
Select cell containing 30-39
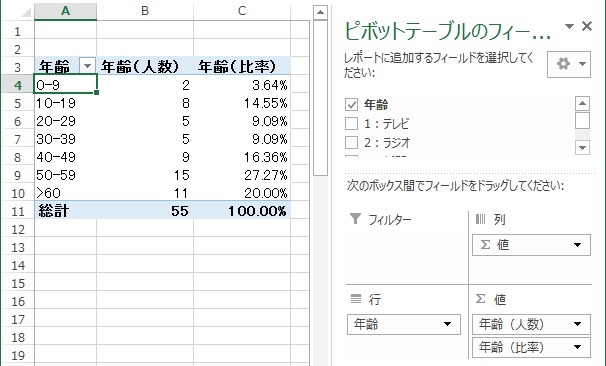[65, 139]
